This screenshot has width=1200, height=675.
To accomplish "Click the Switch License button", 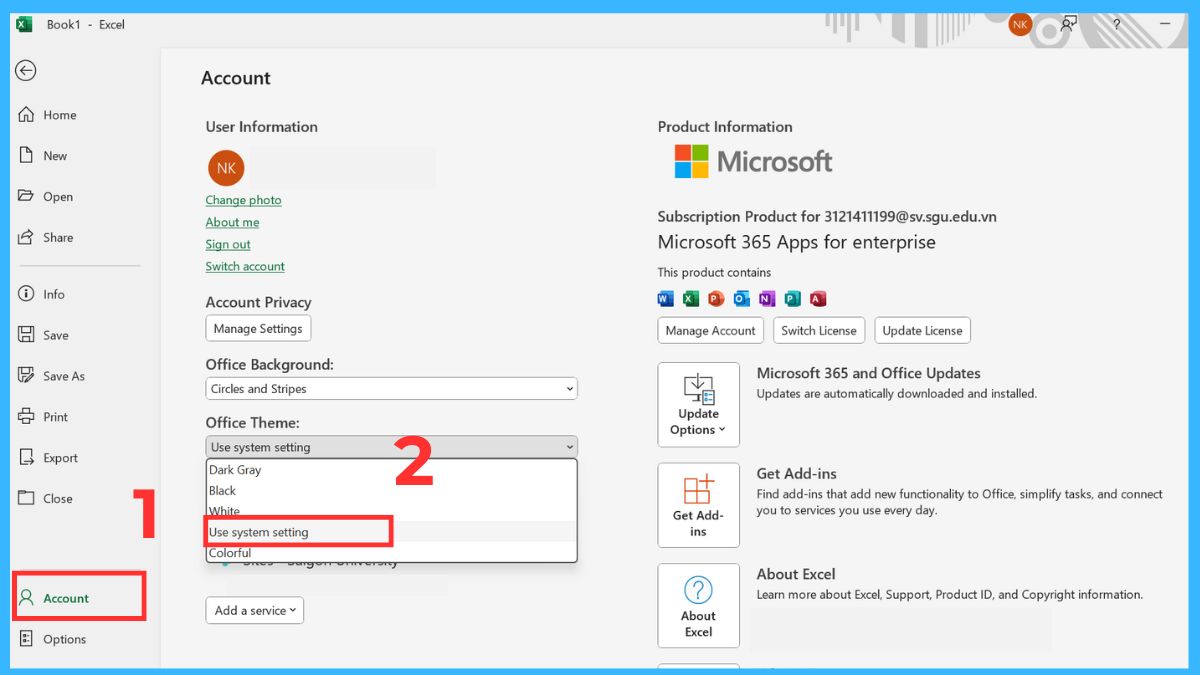I will coord(819,330).
